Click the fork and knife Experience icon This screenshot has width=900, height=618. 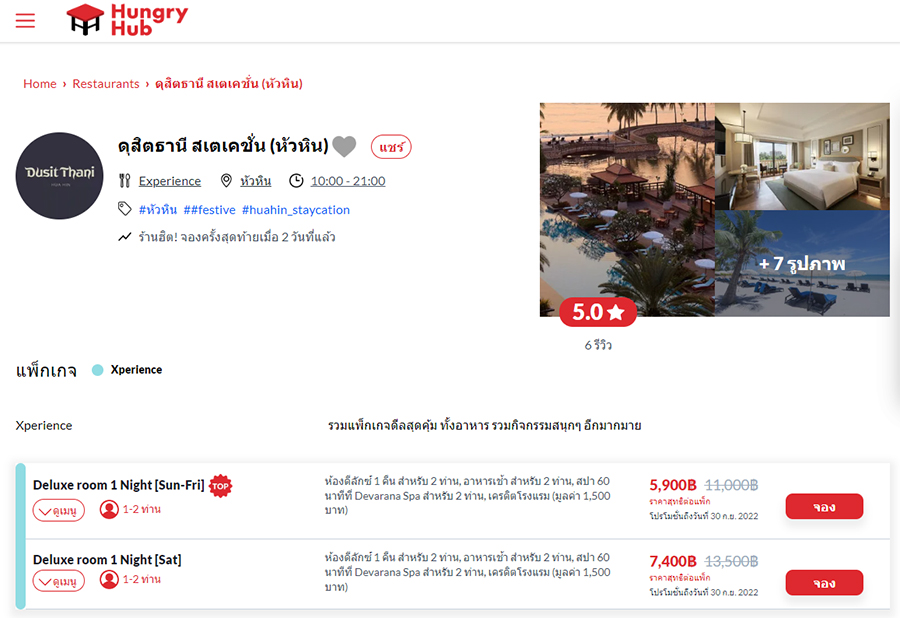coord(125,181)
